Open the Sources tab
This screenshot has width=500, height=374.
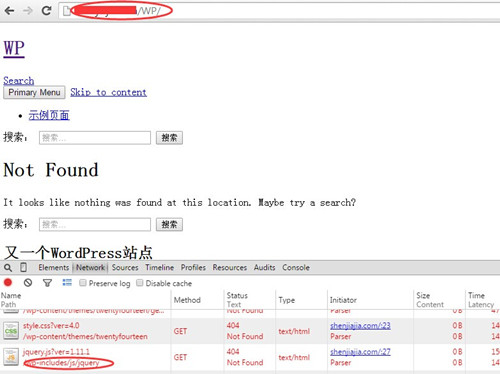pos(125,268)
